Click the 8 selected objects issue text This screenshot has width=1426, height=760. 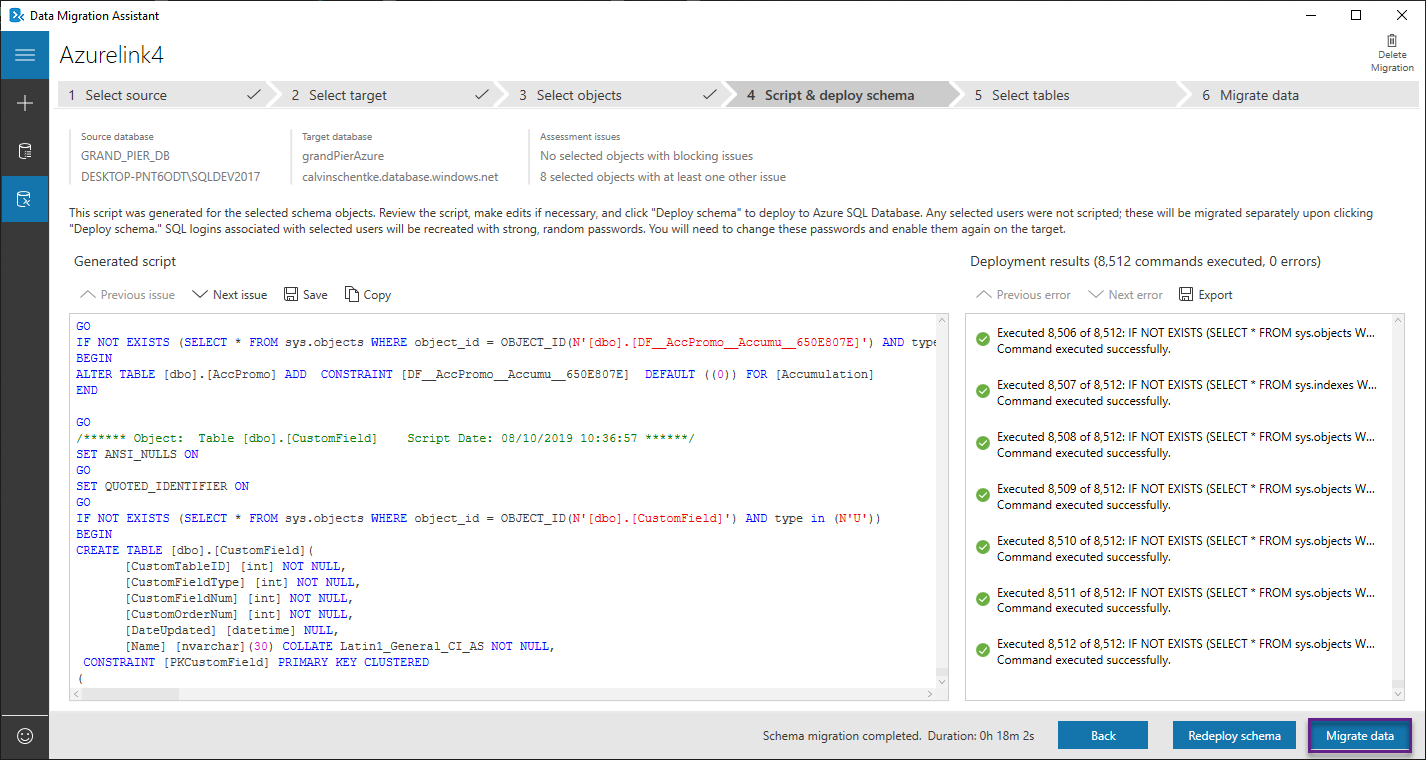pyautogui.click(x=663, y=177)
